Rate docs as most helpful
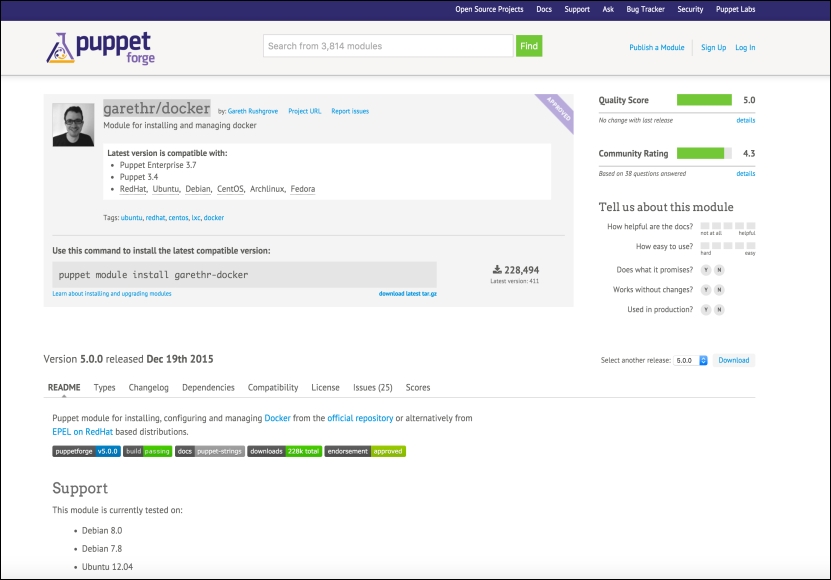Screen dimensions: 831x580 751,226
